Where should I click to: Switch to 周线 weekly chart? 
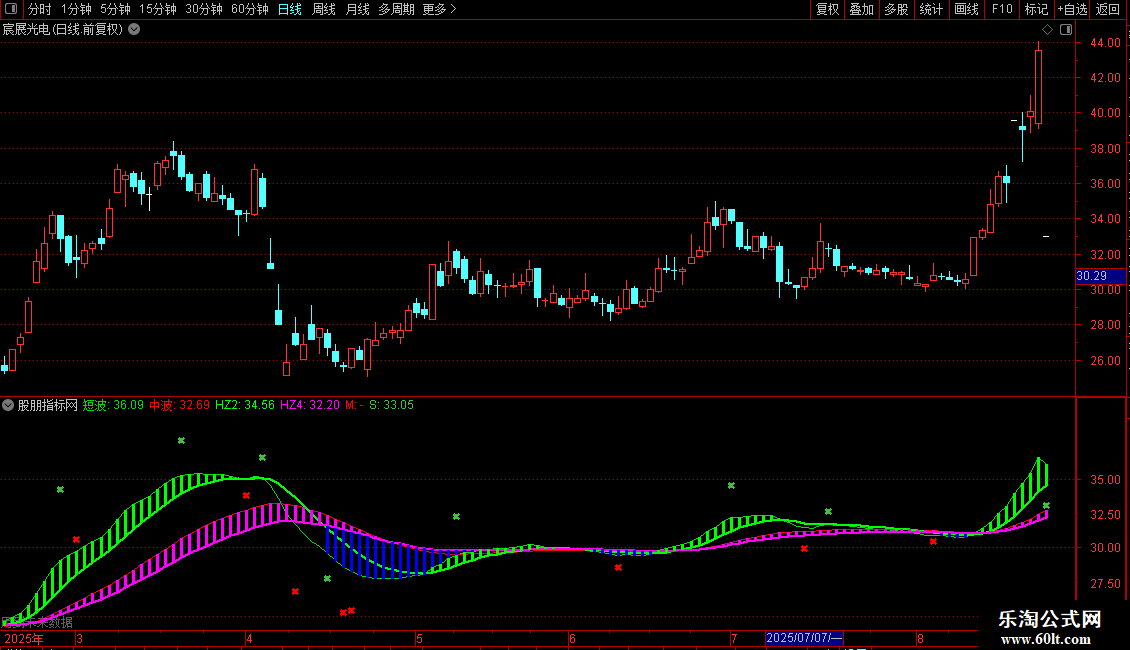324,9
